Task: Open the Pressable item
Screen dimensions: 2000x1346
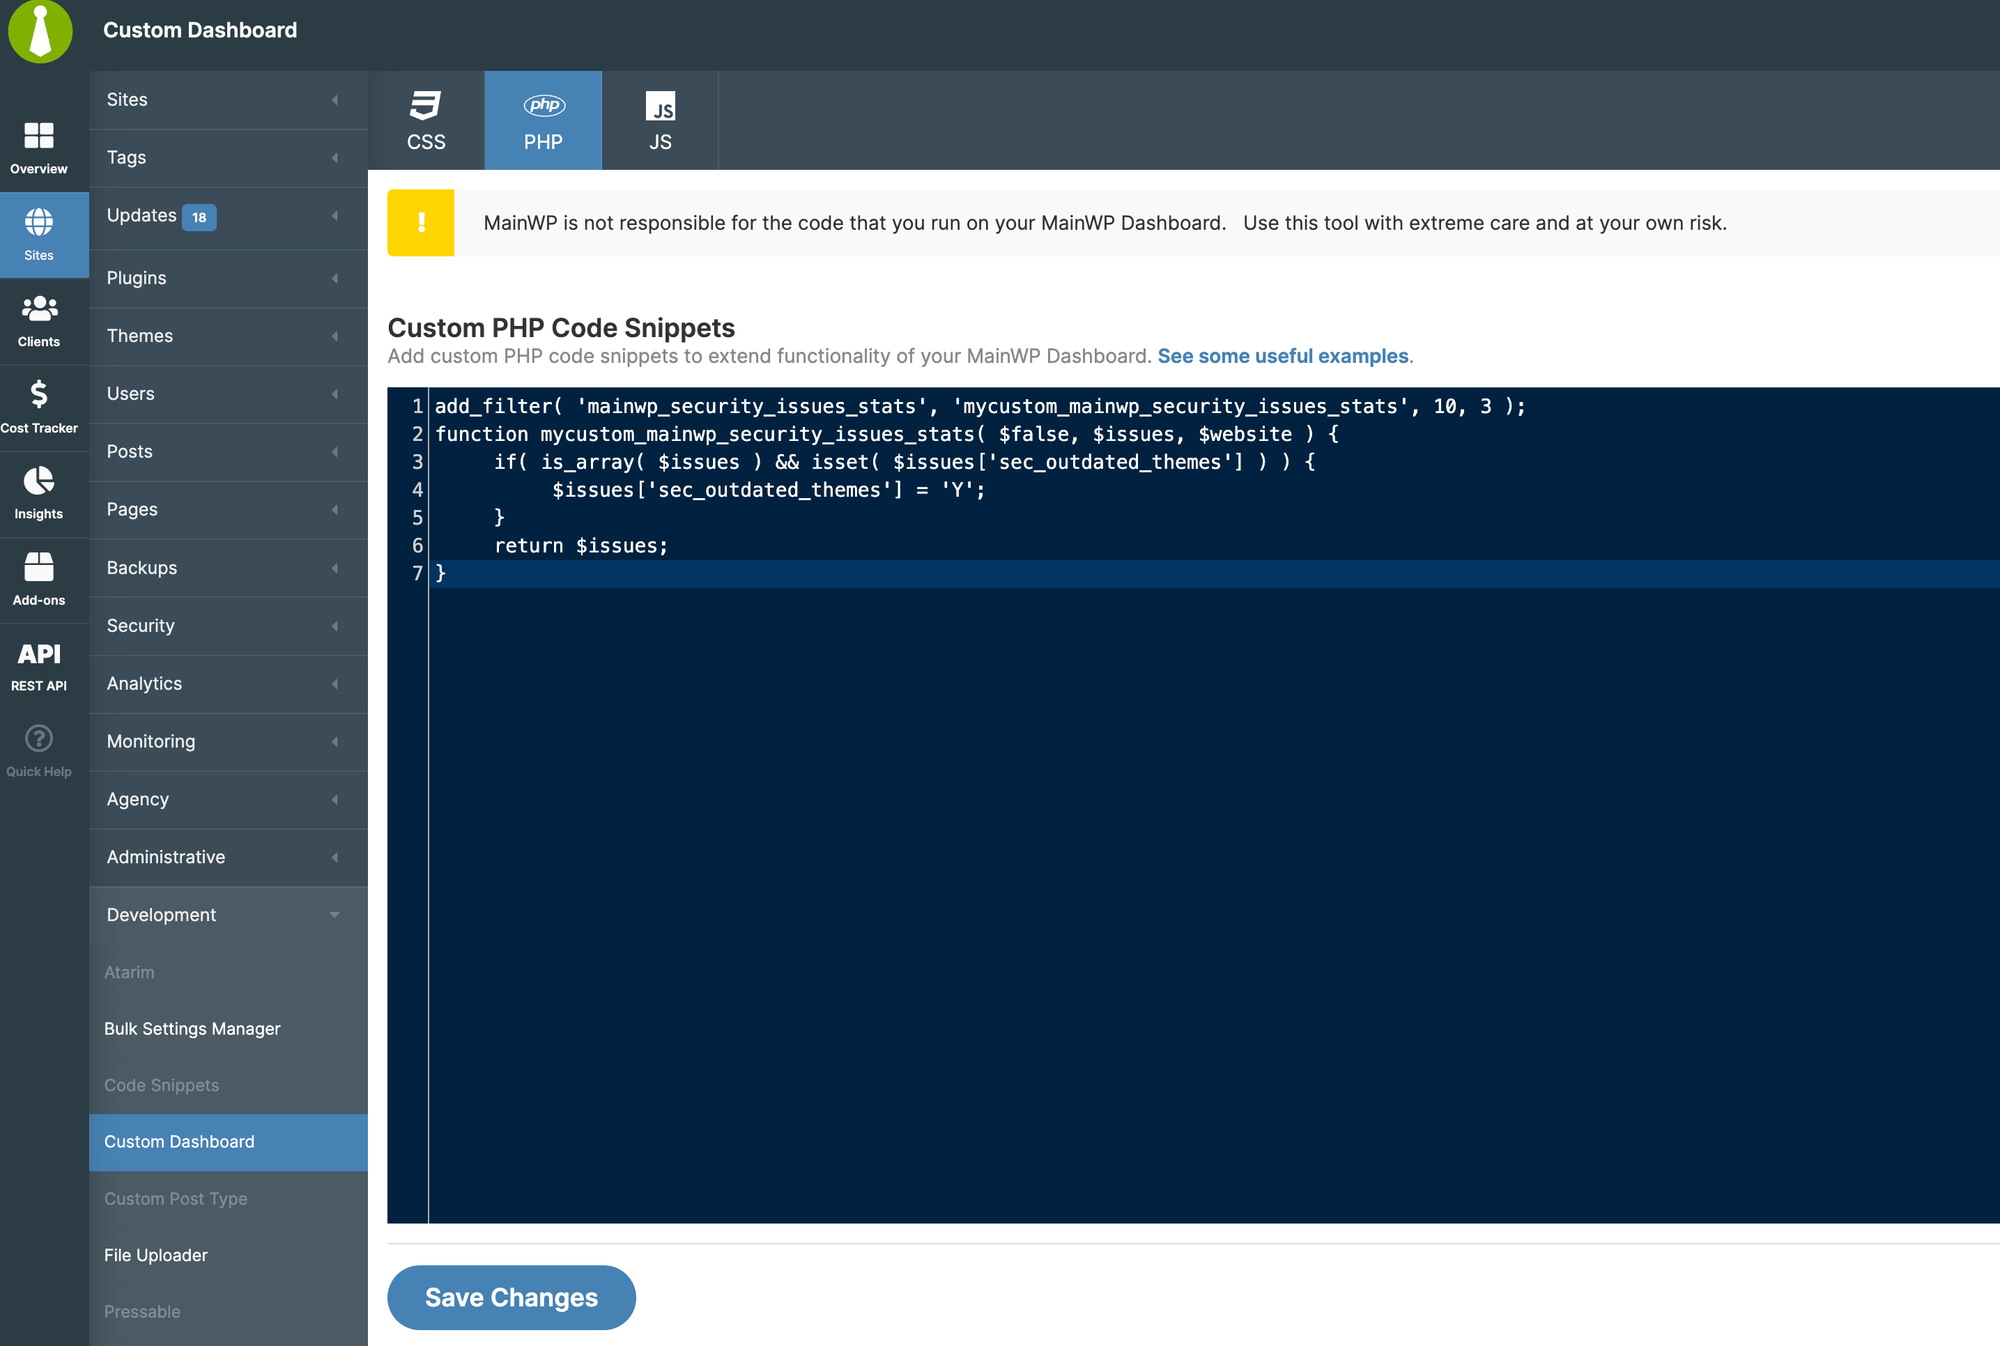Action: pos(228,1312)
